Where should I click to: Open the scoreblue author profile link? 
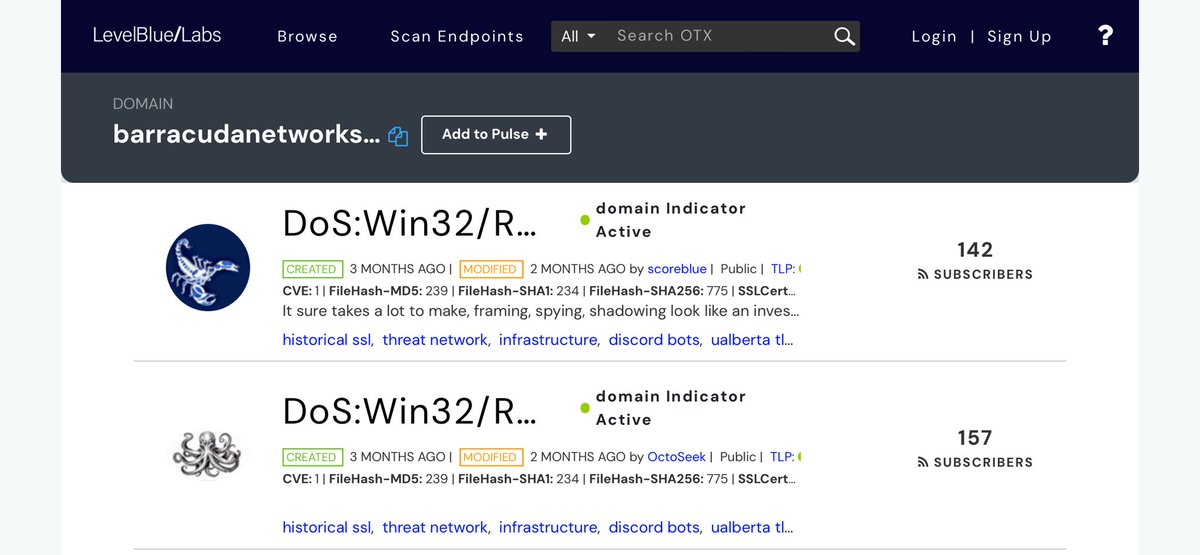677,269
